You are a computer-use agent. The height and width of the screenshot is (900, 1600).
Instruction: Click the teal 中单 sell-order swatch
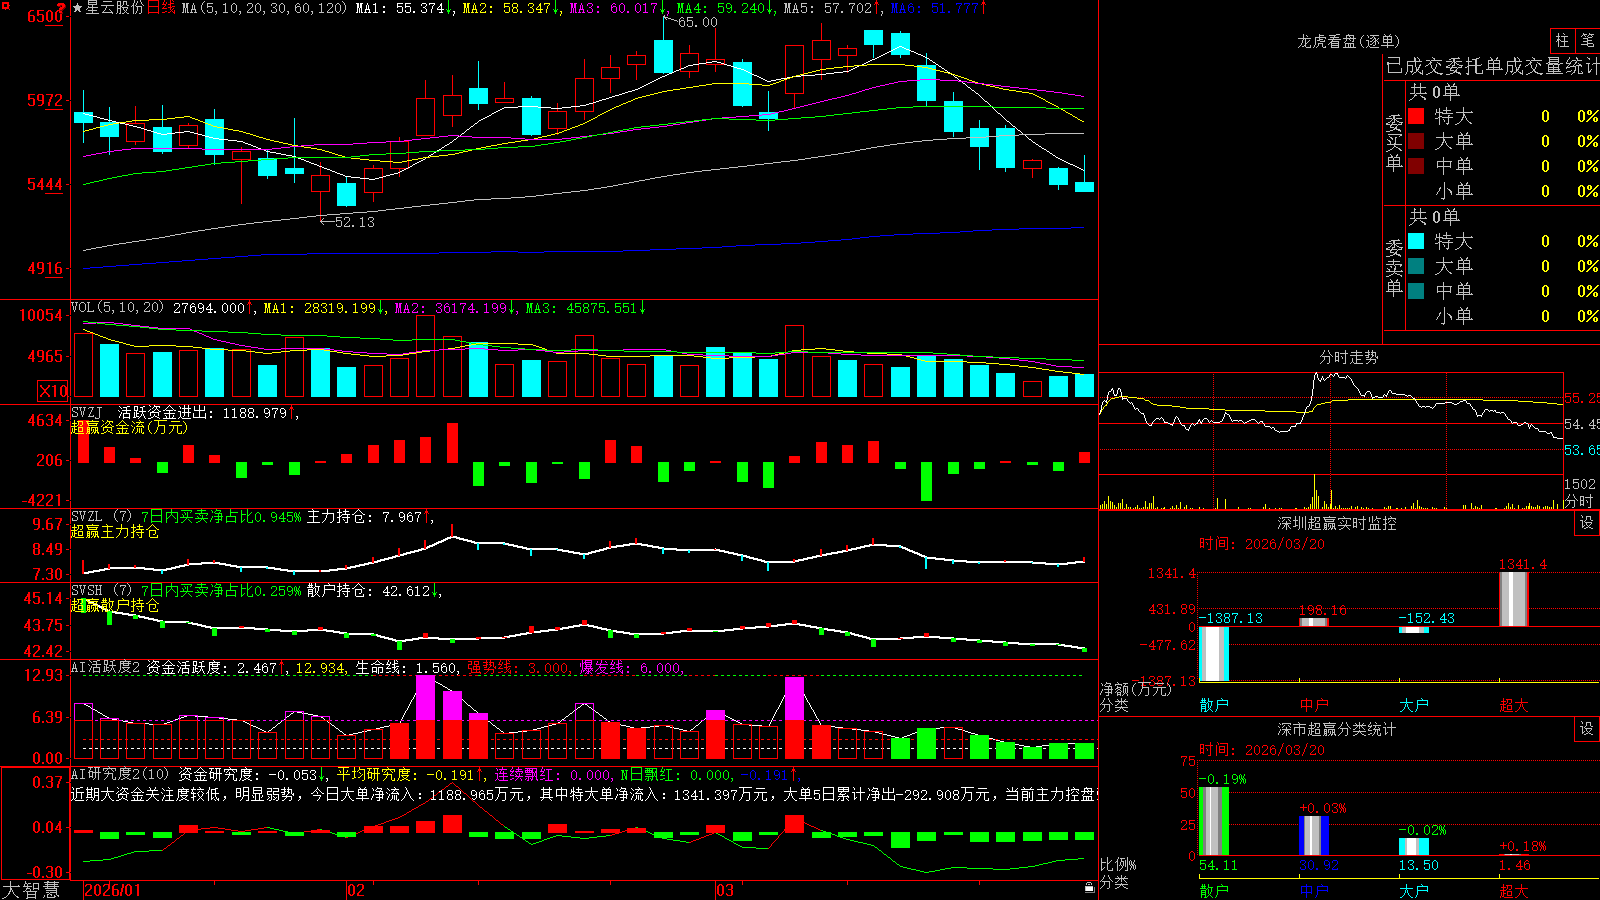[x=1416, y=291]
